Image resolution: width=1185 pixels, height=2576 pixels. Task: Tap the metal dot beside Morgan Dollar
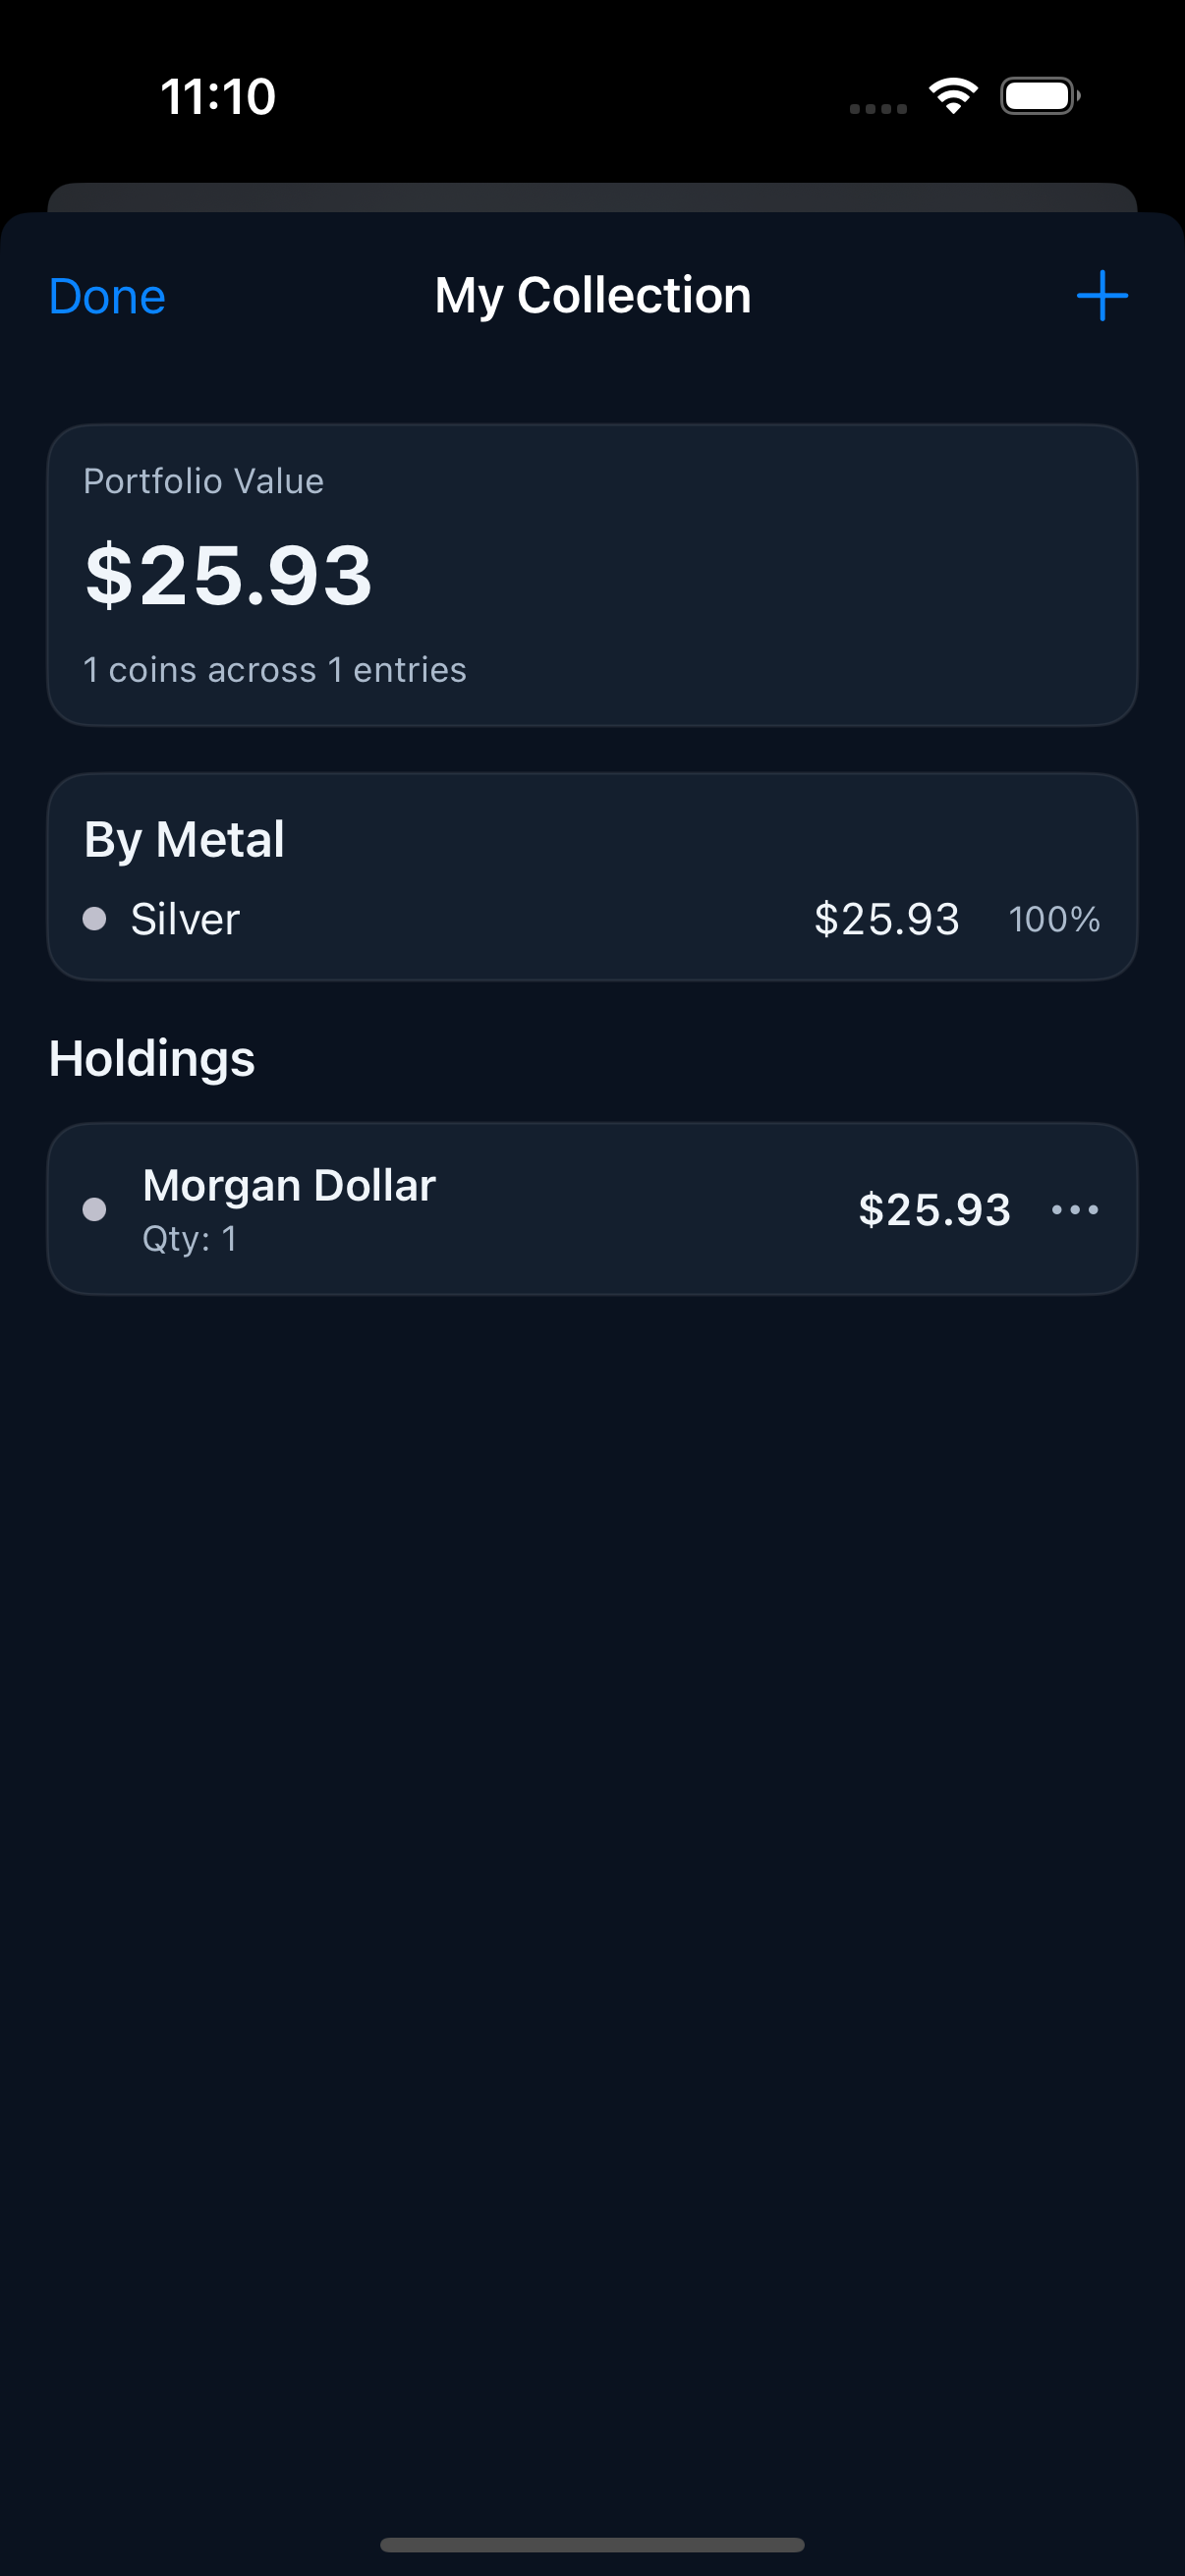pyautogui.click(x=95, y=1210)
